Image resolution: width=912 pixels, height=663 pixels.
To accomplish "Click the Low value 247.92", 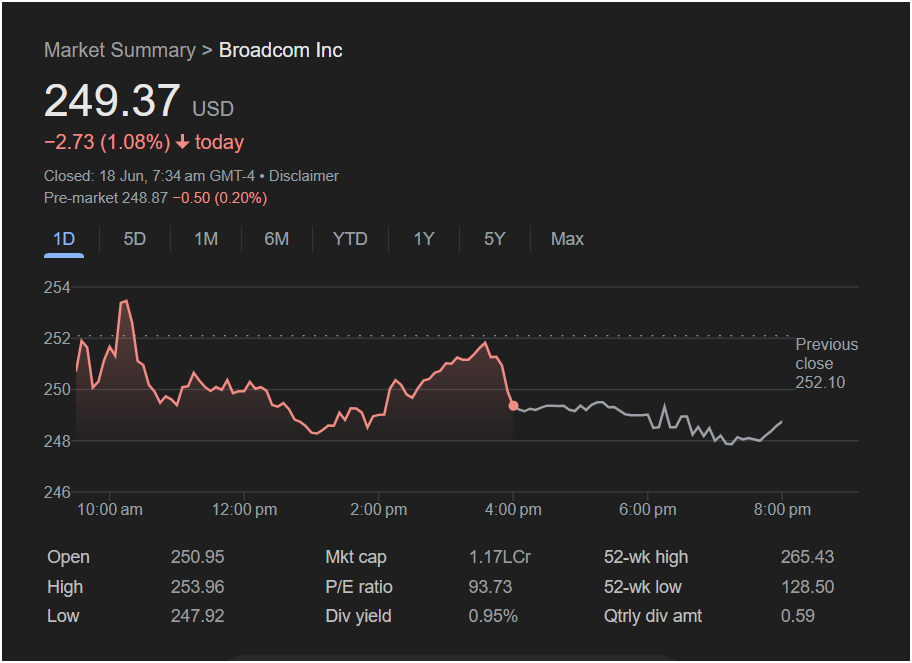I will click(x=198, y=616).
